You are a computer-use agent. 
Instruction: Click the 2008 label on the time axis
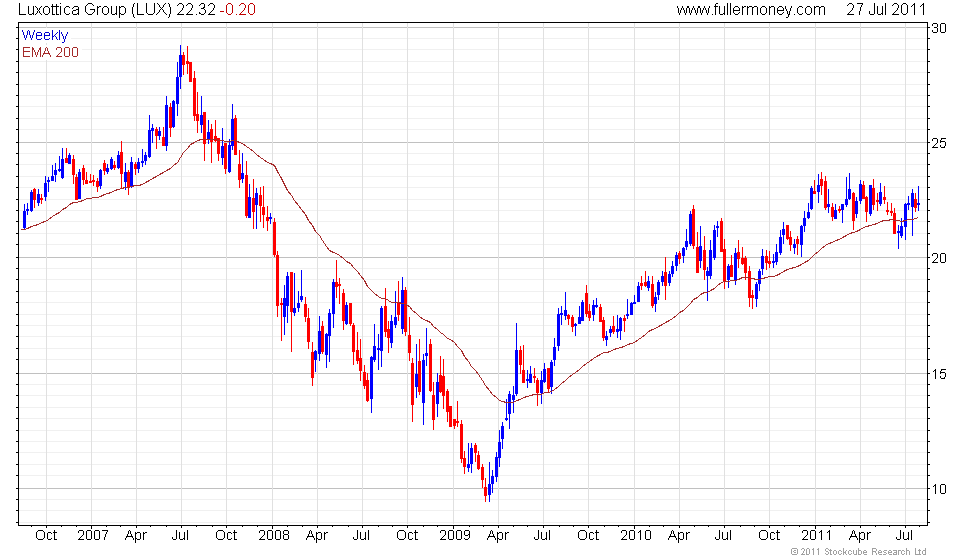click(274, 535)
